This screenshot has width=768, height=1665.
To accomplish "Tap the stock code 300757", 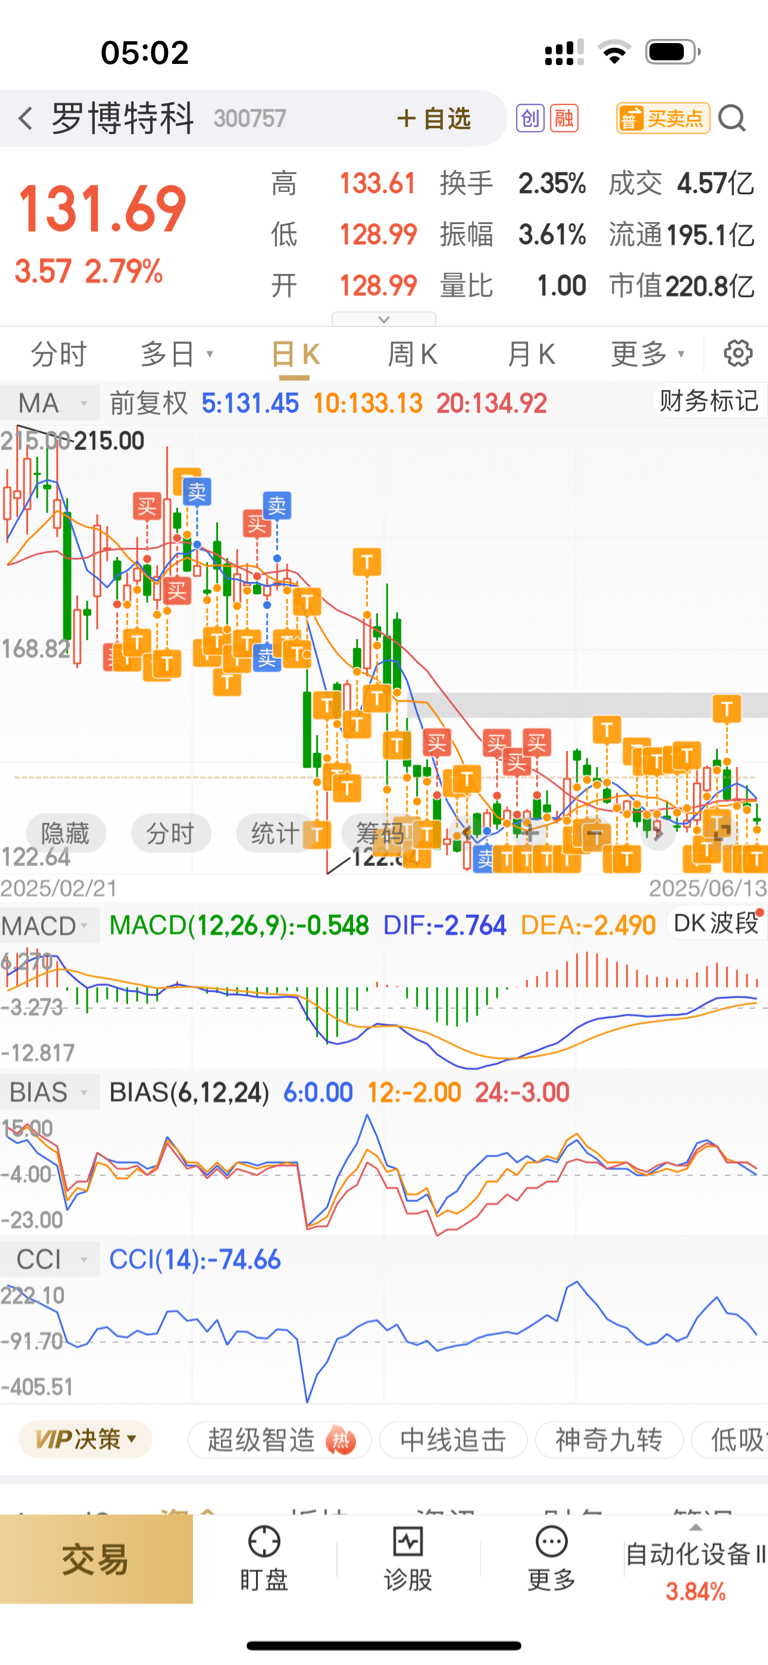I will 250,119.
